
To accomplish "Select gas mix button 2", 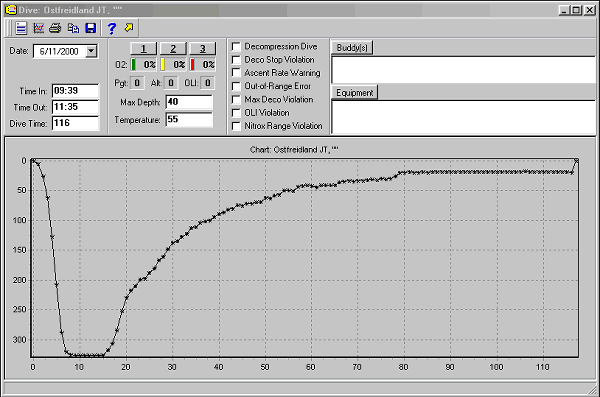I will coord(173,49).
